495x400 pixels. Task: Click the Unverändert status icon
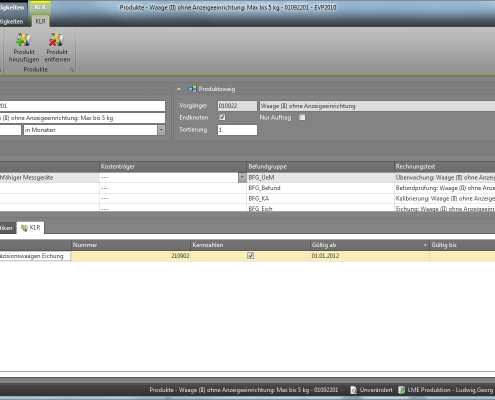click(353, 390)
